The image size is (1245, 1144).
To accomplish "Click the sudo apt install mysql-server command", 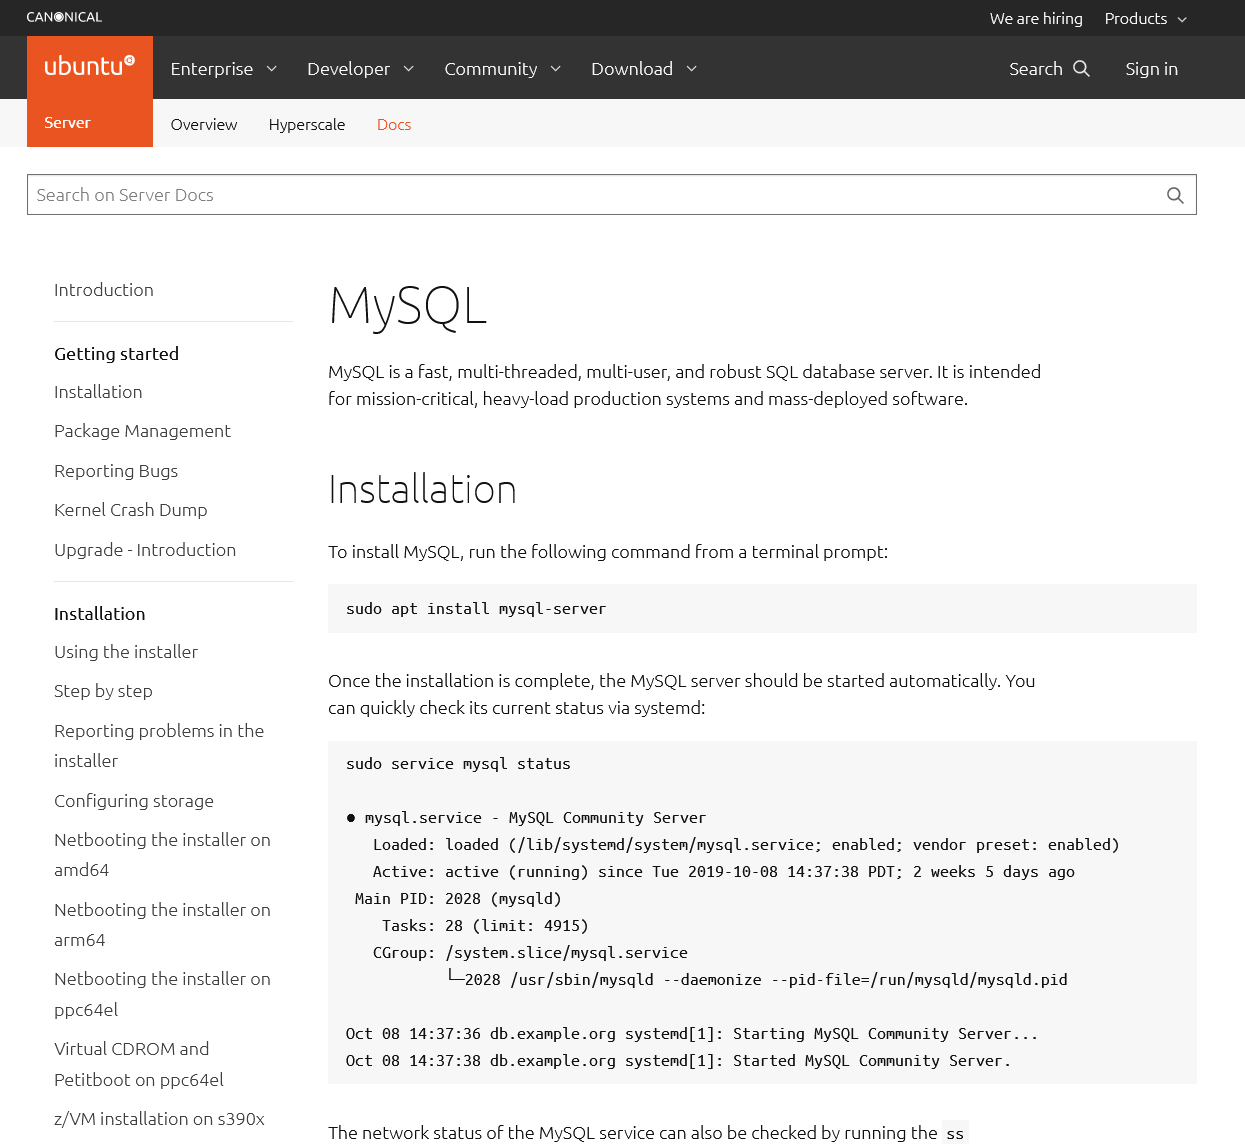I will 476,608.
